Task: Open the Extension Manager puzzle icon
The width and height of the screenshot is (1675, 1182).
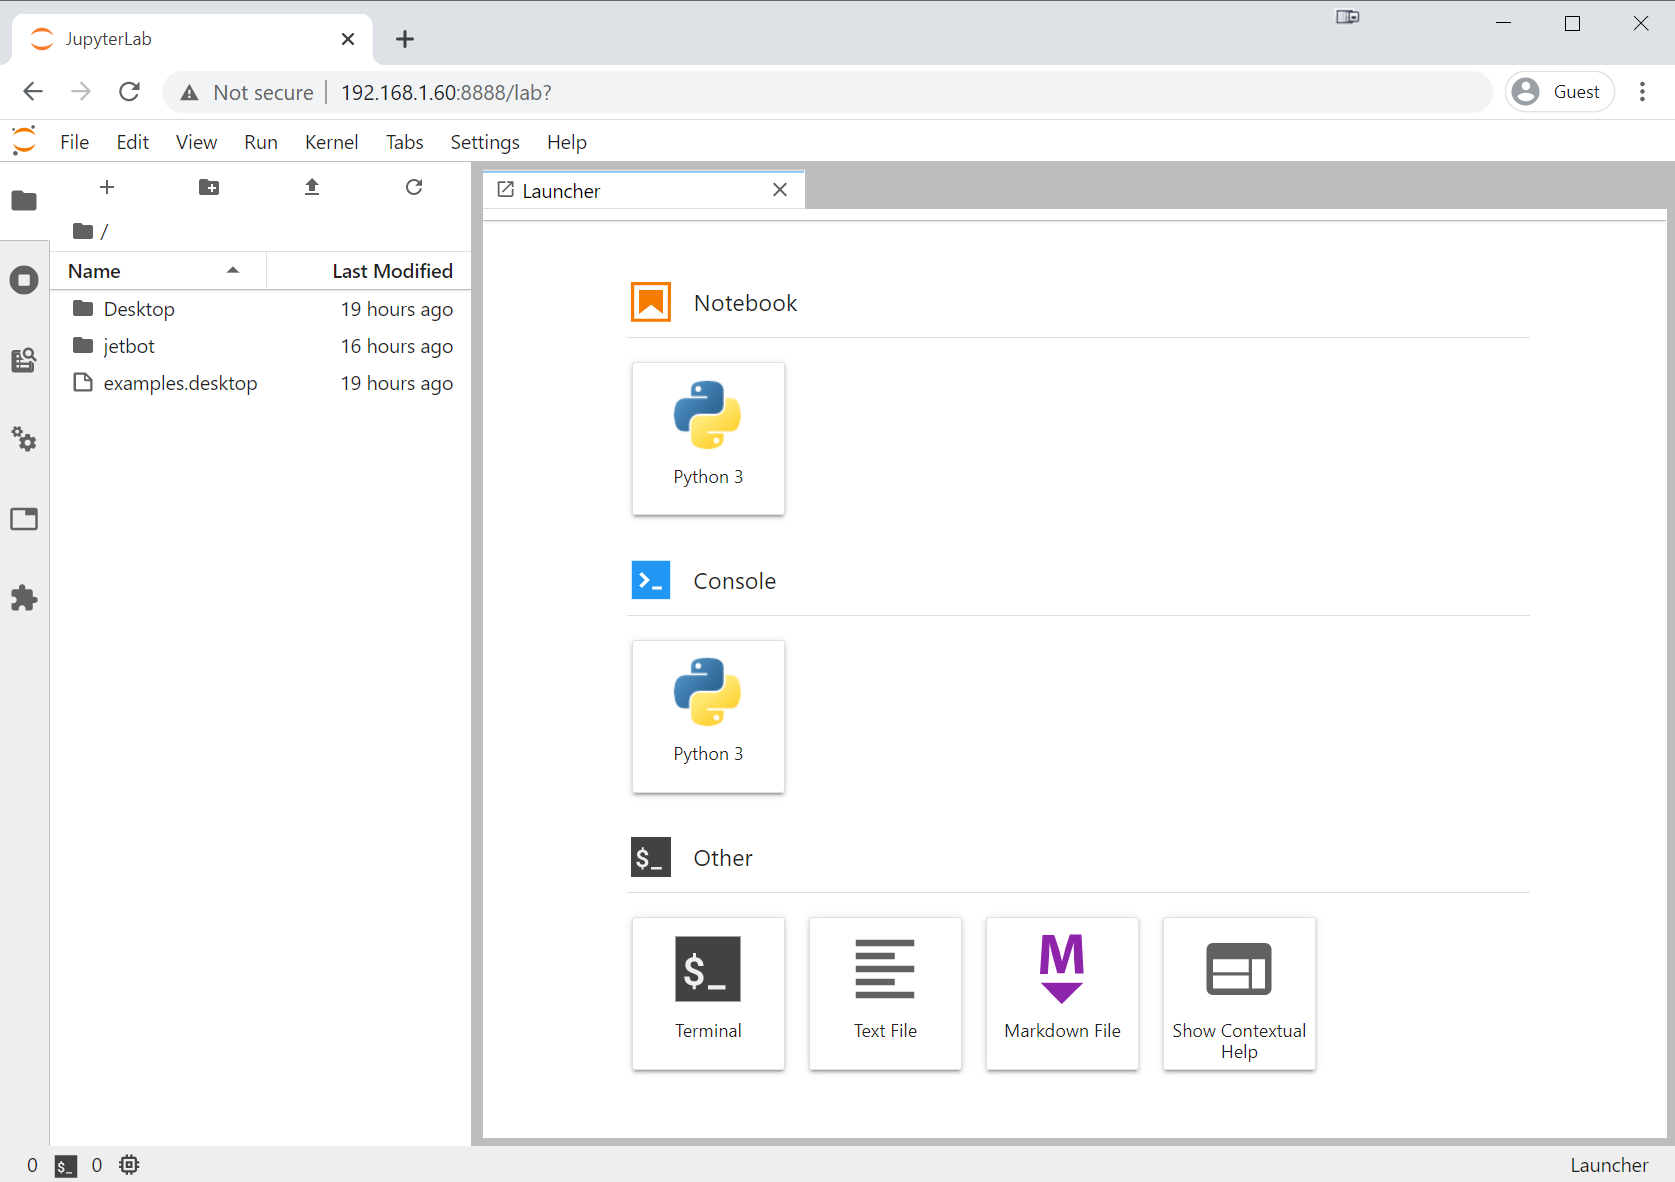Action: pyautogui.click(x=24, y=598)
